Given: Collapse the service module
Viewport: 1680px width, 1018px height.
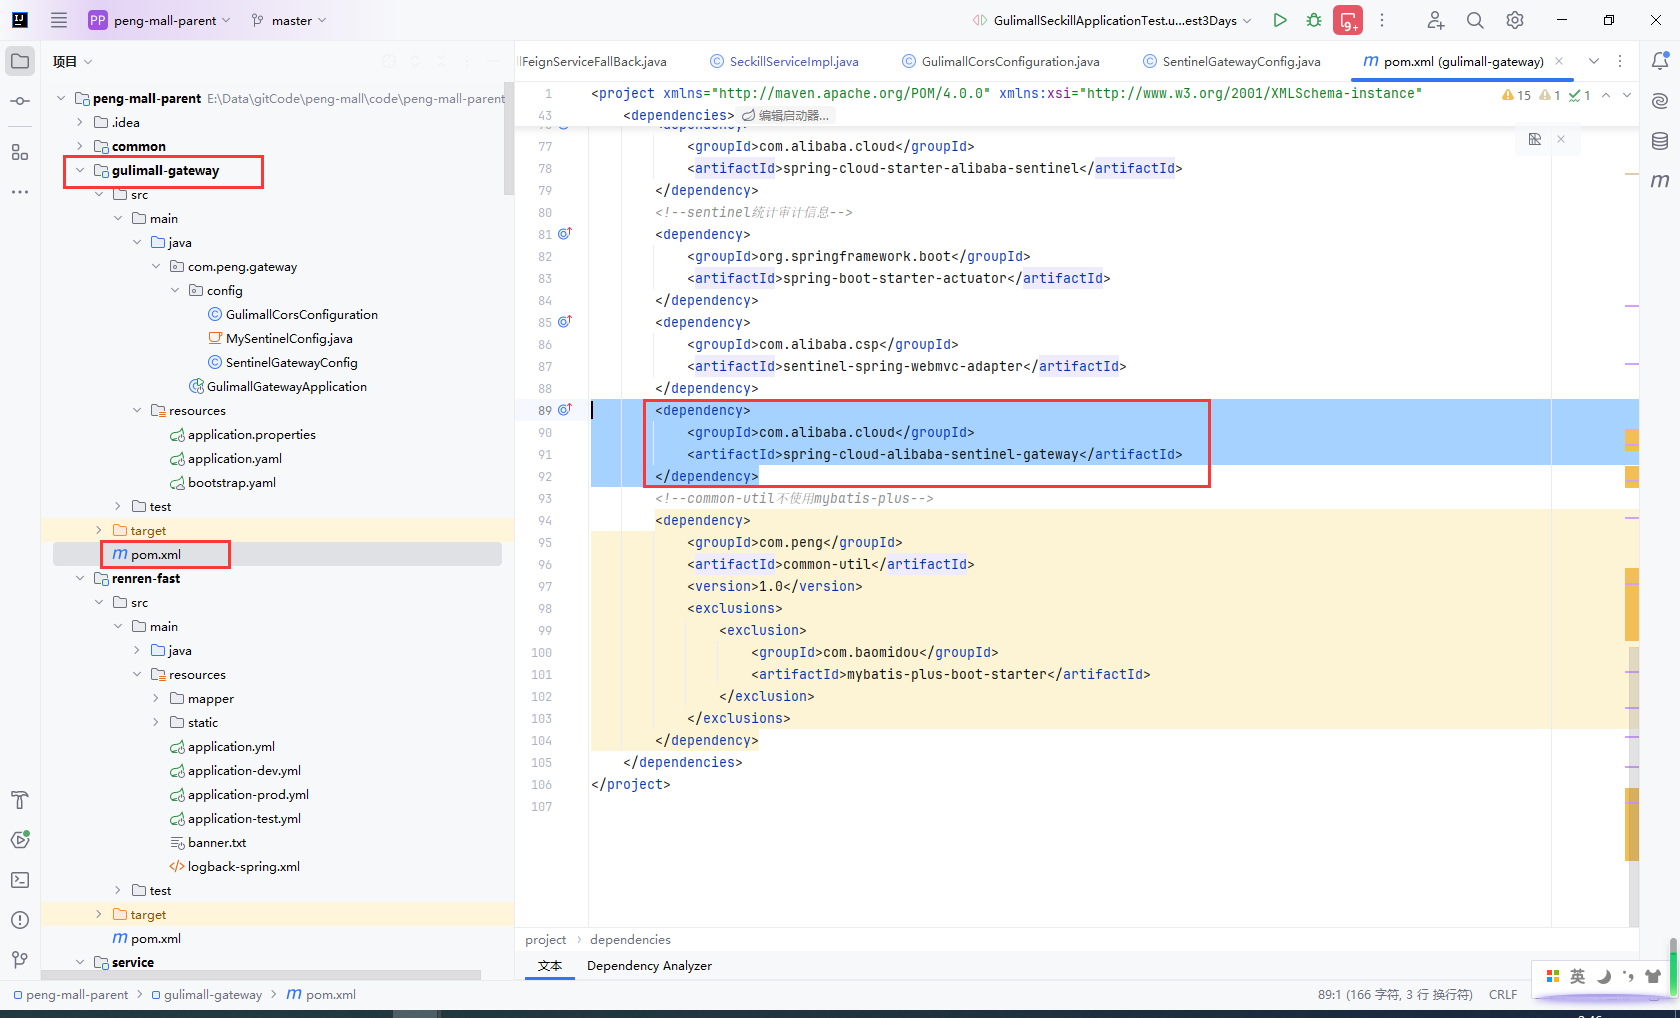Looking at the screenshot, I should pos(80,962).
